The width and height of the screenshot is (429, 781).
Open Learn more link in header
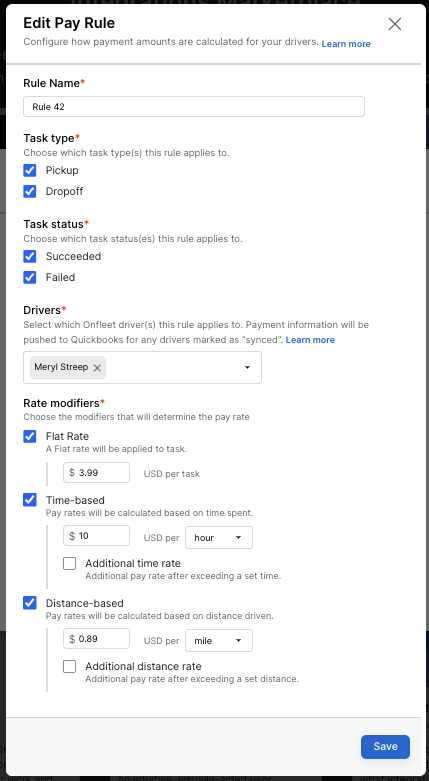tap(346, 44)
